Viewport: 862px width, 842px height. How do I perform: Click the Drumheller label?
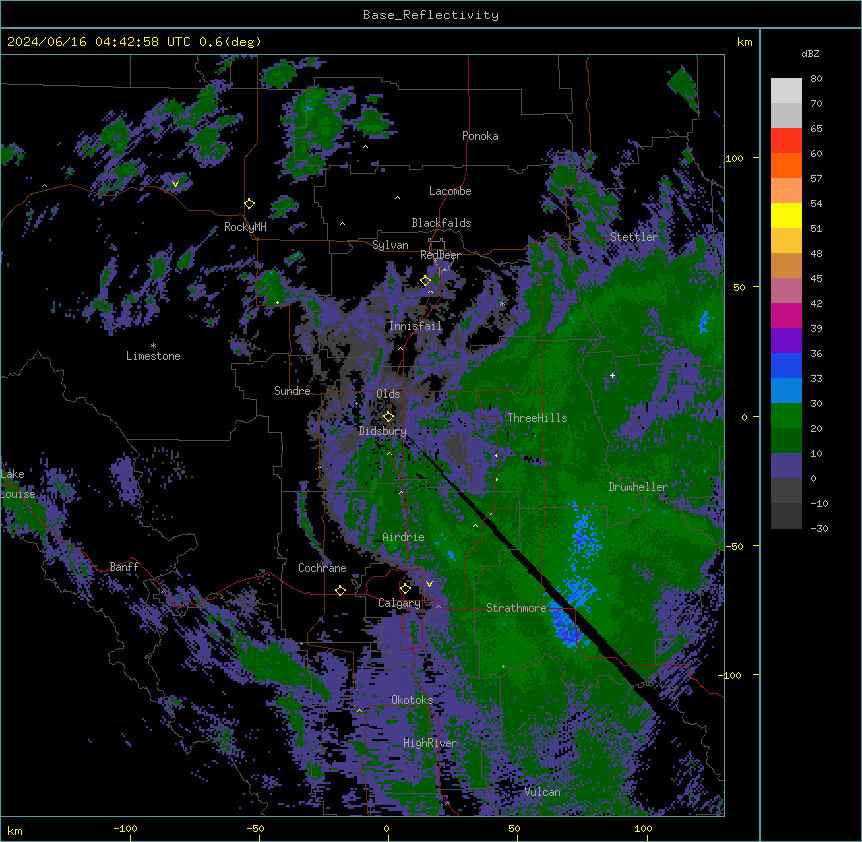638,487
